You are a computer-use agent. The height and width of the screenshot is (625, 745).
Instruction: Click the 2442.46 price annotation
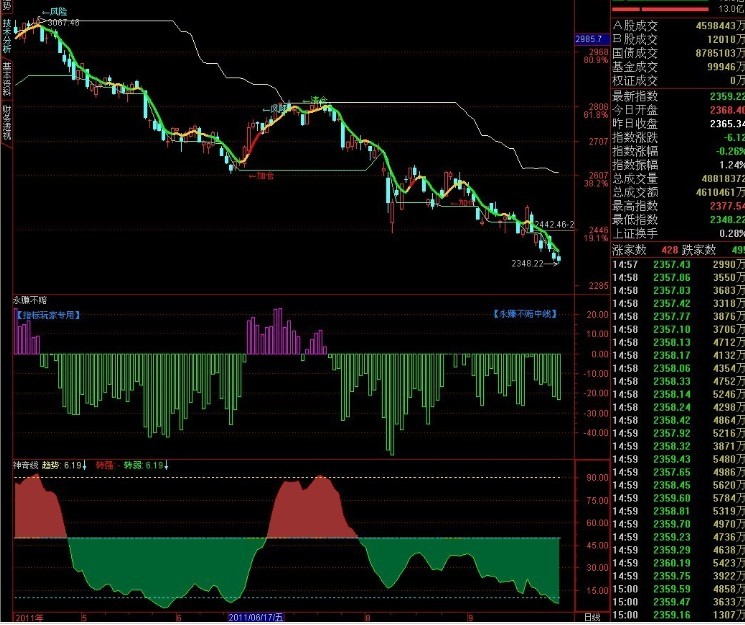coord(554,224)
